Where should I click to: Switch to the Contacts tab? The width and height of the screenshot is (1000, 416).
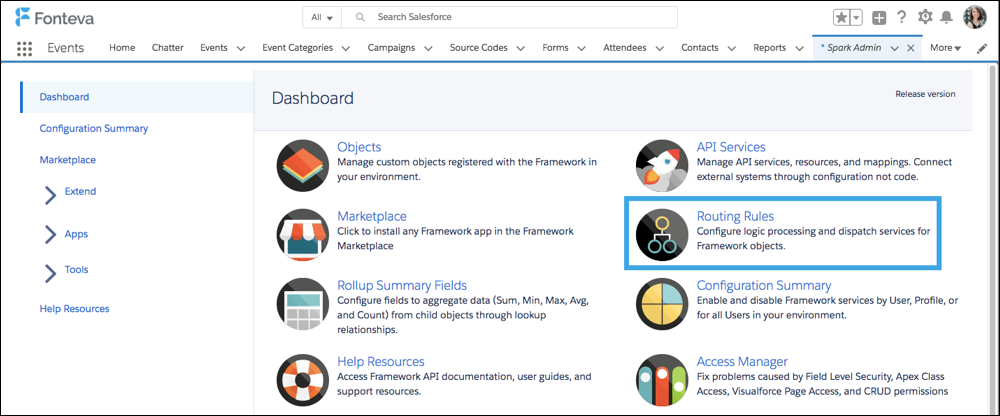[700, 48]
